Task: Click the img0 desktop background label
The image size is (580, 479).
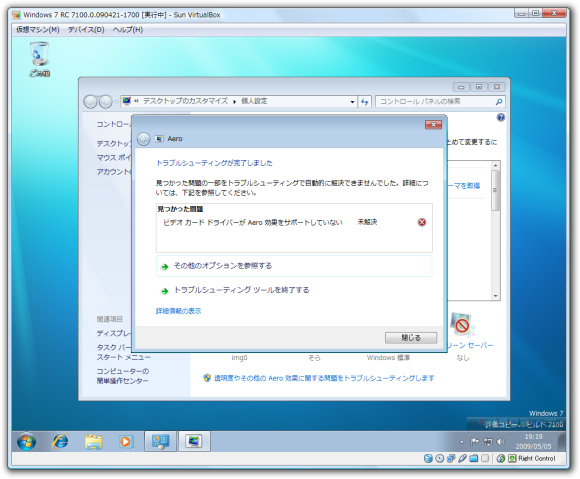Action: pos(239,358)
